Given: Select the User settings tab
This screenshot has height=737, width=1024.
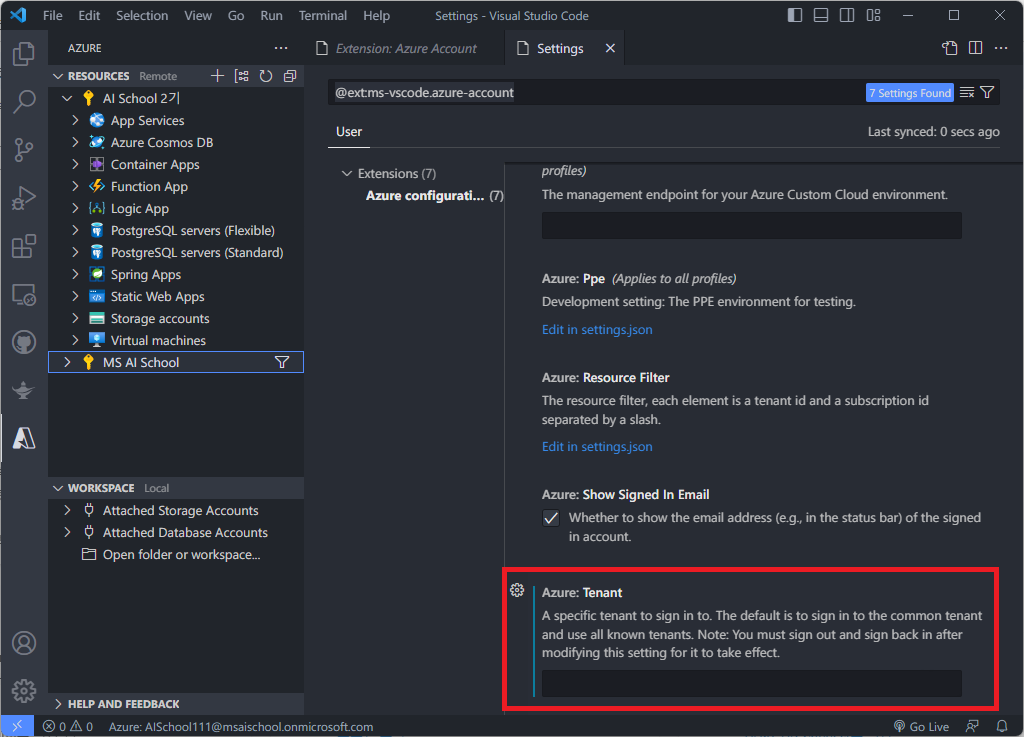Looking at the screenshot, I should point(349,132).
